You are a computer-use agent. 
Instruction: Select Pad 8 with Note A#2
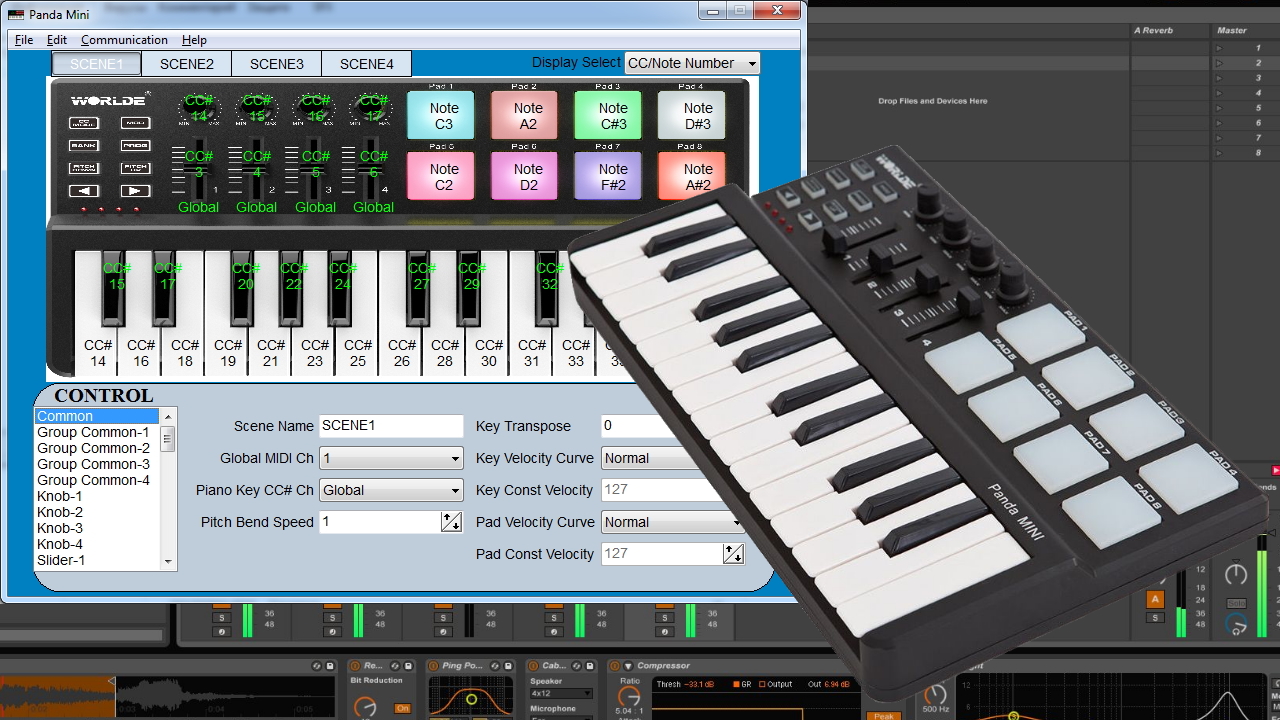(692, 176)
